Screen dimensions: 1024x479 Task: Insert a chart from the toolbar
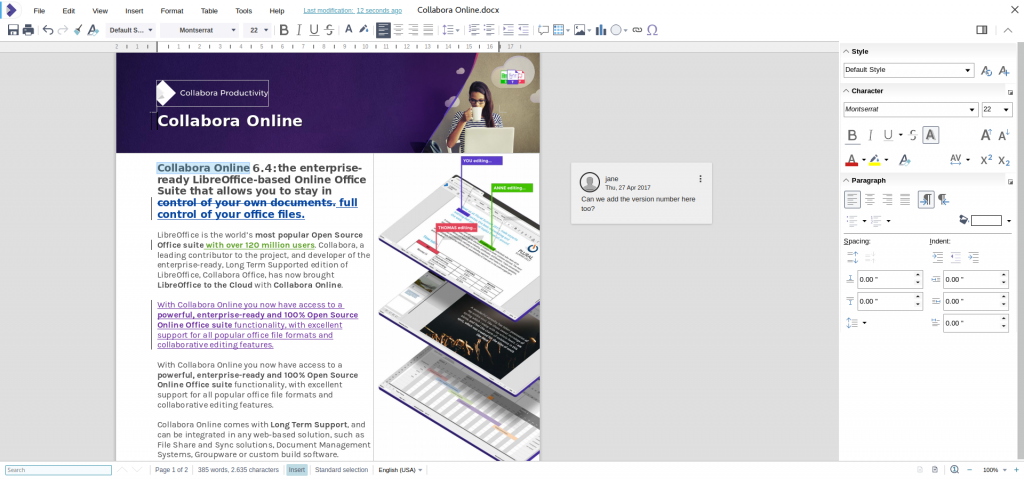601,30
